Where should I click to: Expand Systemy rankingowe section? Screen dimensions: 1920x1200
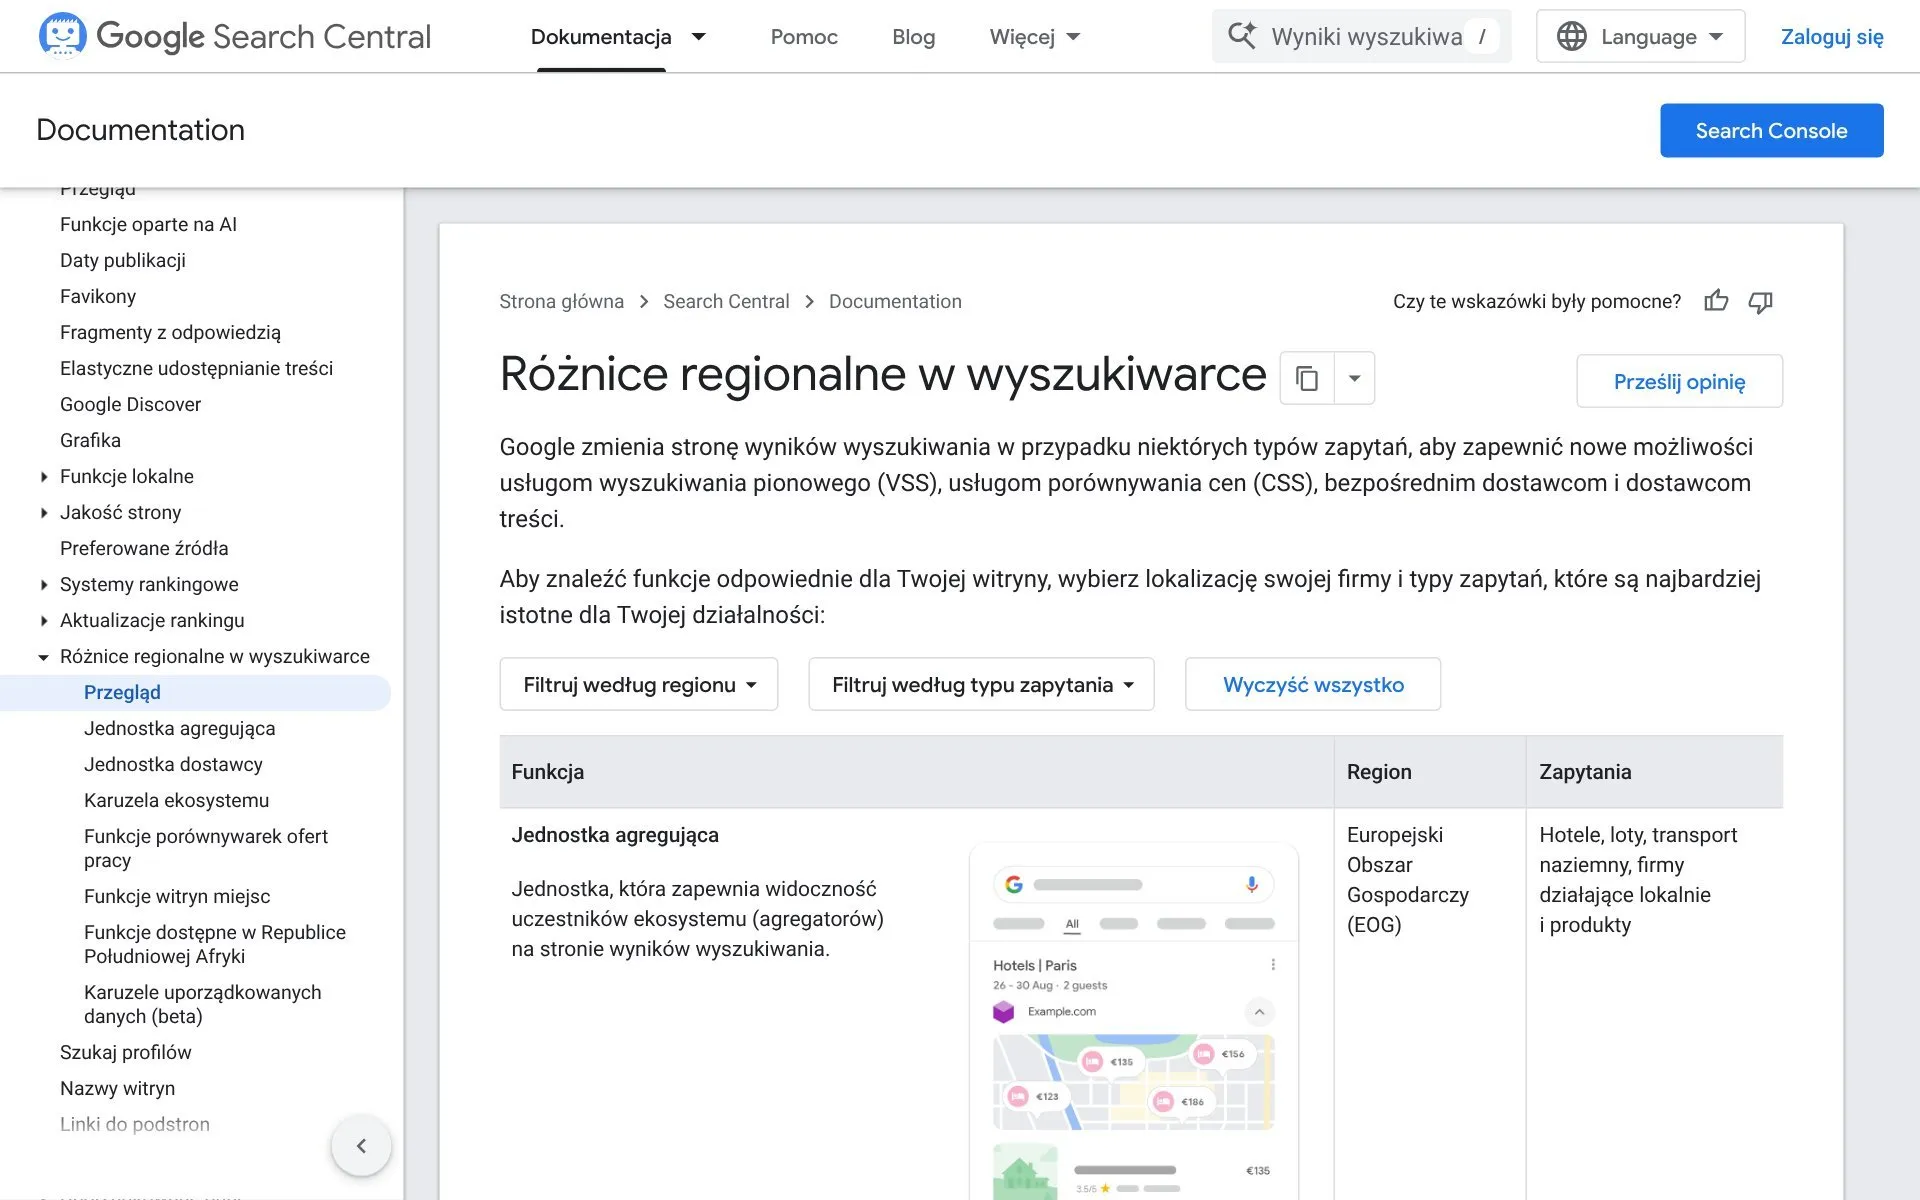tap(44, 585)
